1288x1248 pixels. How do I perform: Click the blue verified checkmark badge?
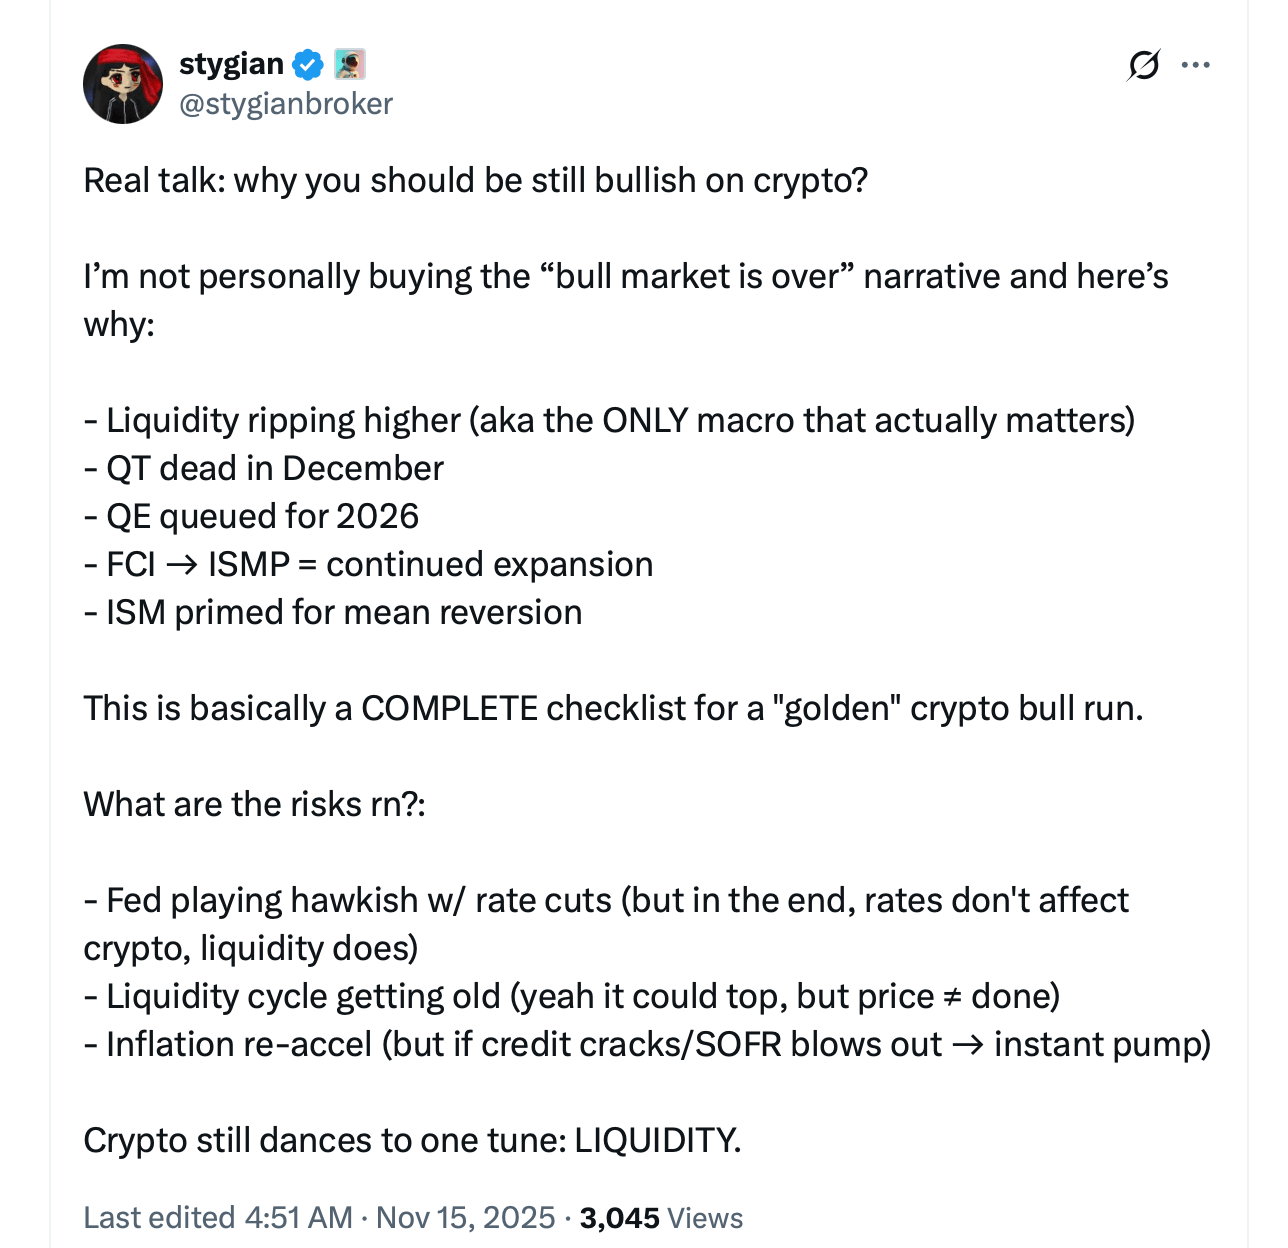click(x=307, y=64)
